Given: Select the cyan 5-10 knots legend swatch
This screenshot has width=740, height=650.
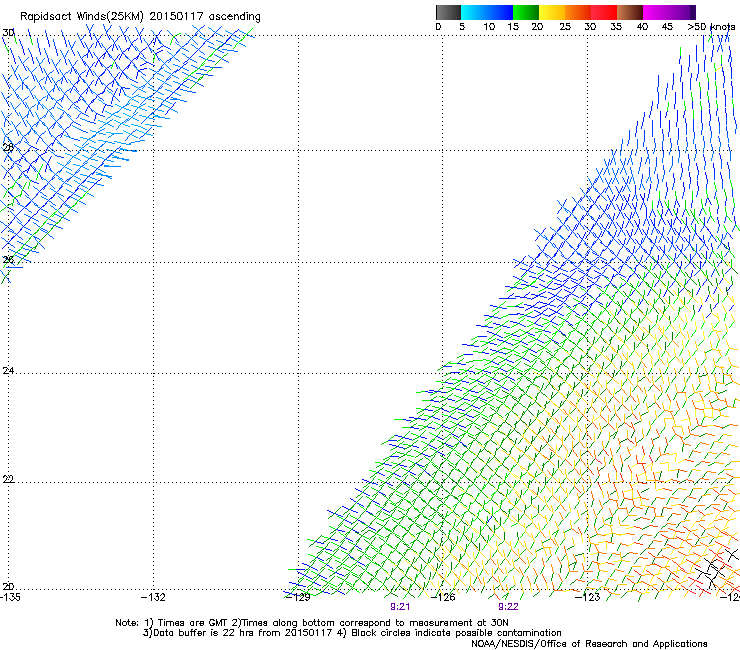Looking at the screenshot, I should point(474,12).
